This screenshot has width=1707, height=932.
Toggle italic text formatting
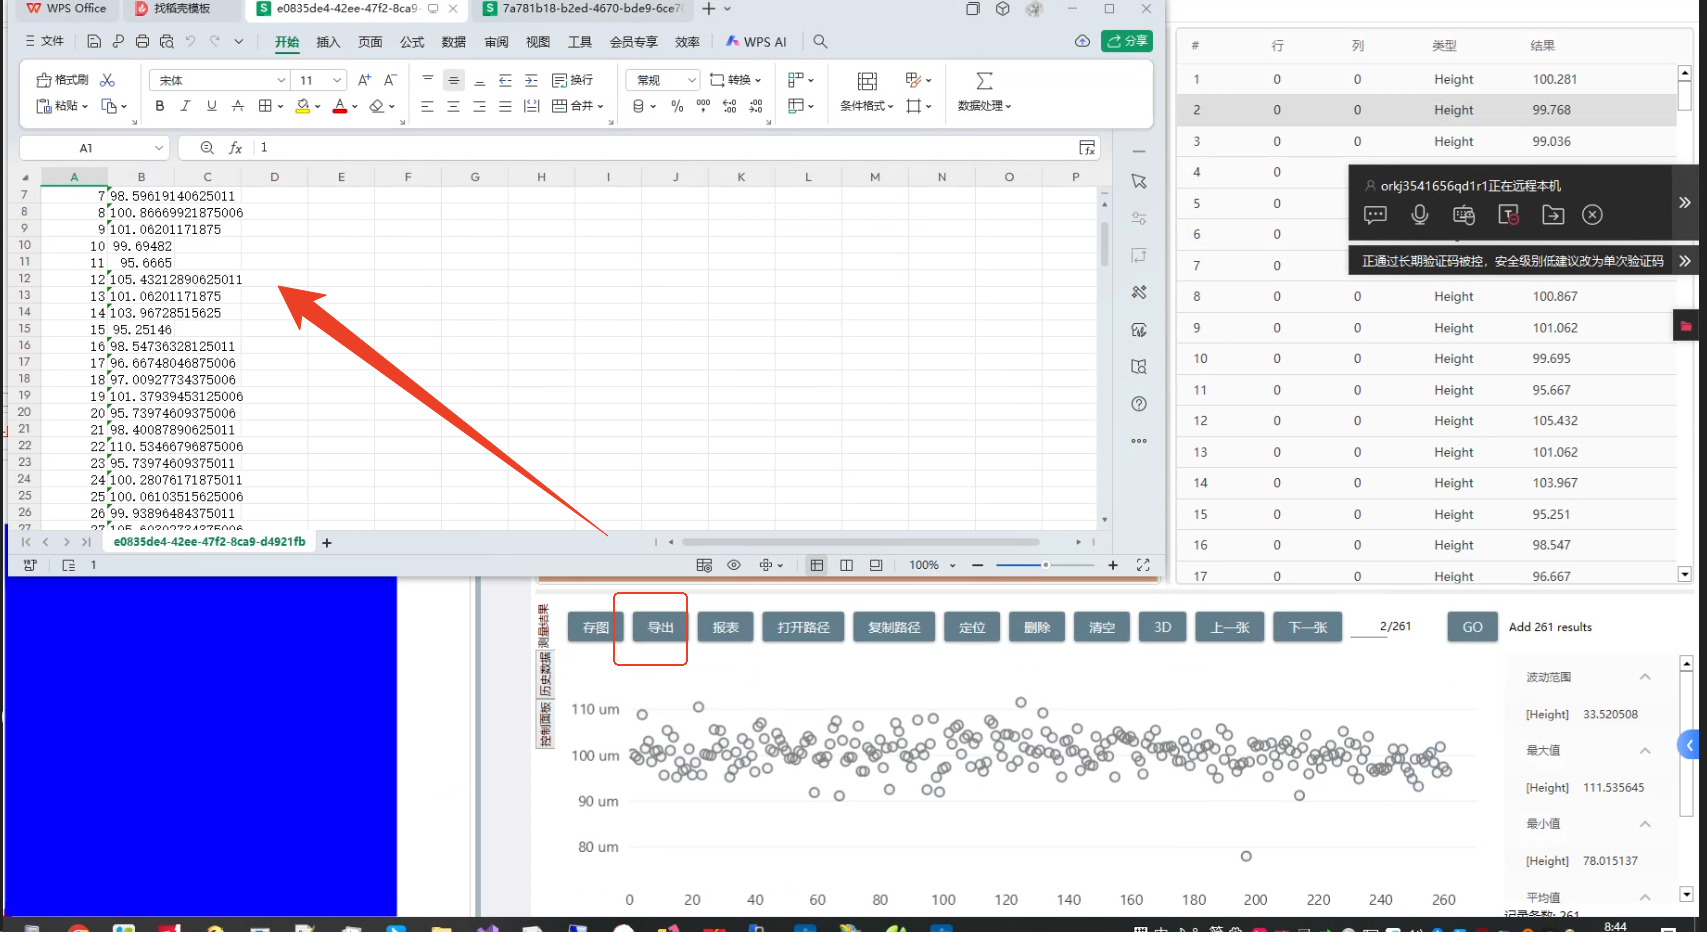tap(185, 106)
